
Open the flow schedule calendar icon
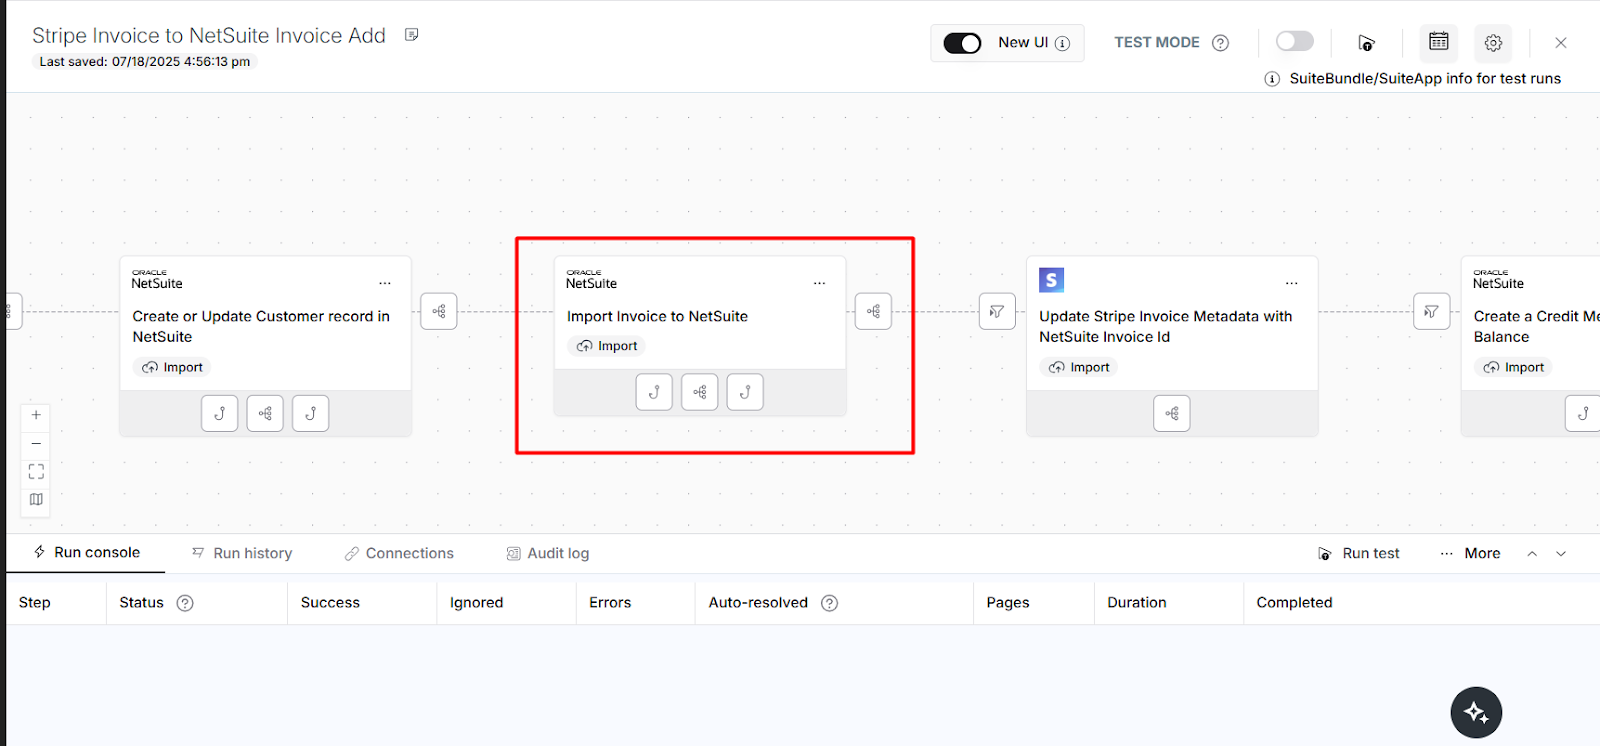click(1438, 42)
